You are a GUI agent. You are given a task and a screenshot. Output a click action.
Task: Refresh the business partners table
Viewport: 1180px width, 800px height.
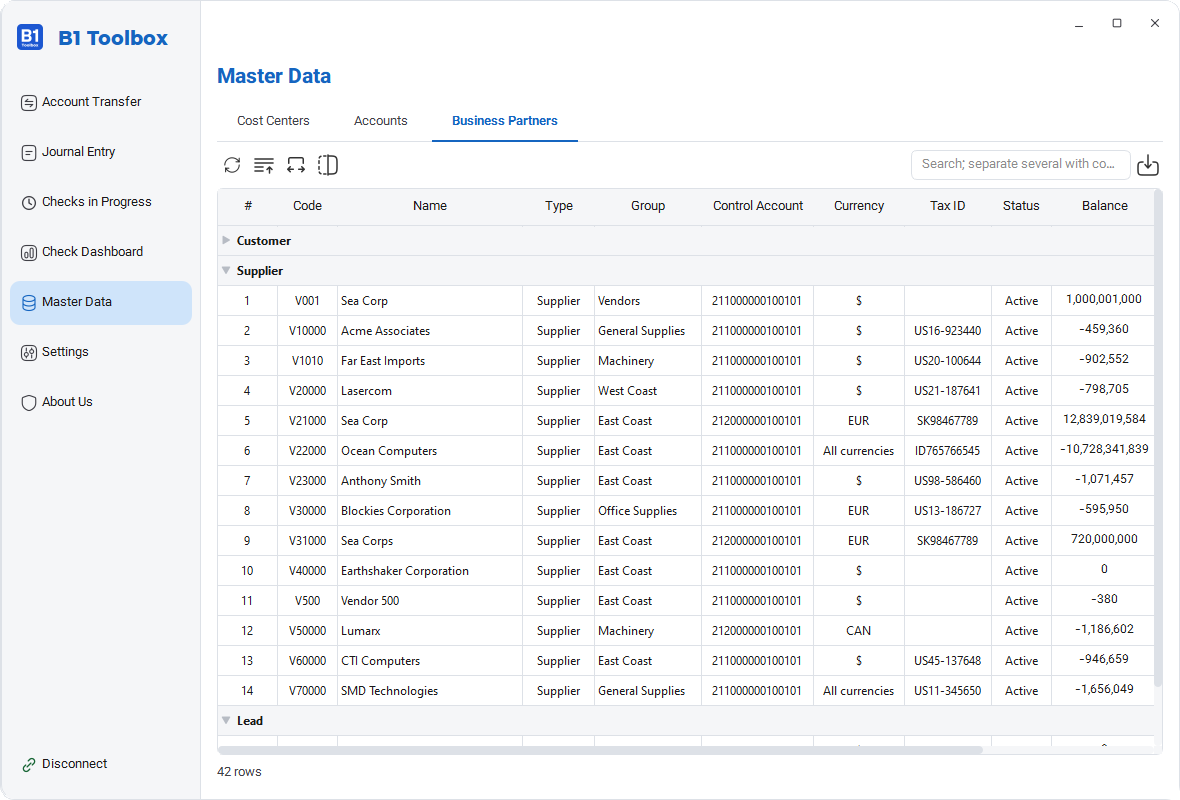tap(232, 165)
